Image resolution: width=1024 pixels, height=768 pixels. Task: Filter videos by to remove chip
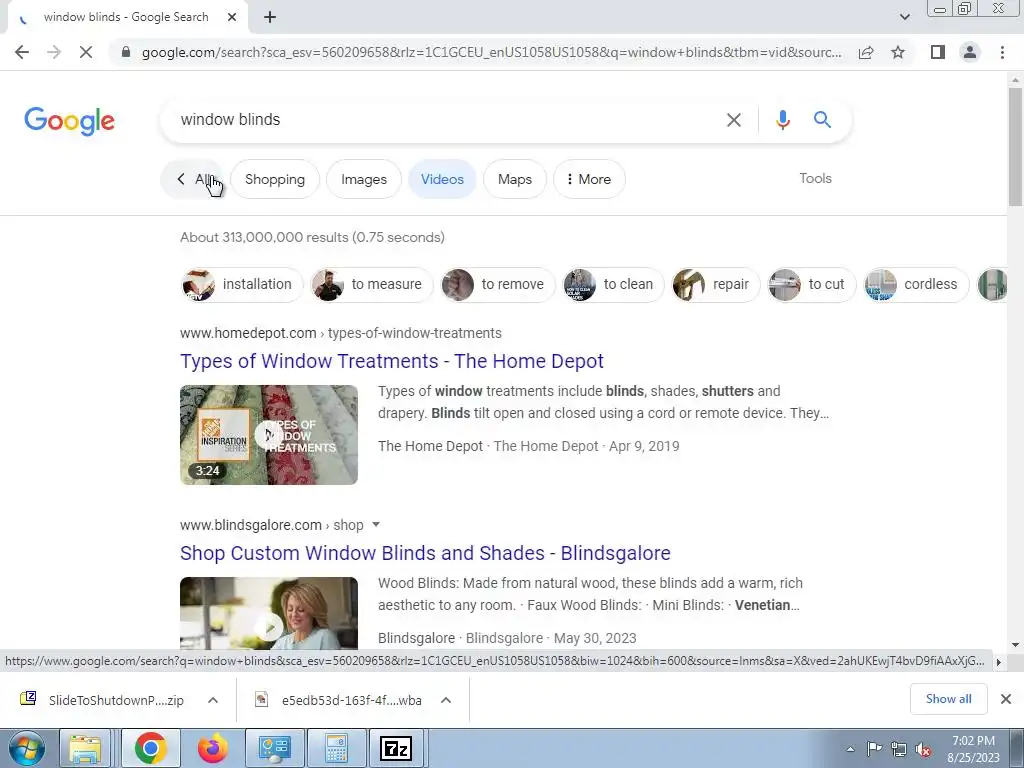498,285
